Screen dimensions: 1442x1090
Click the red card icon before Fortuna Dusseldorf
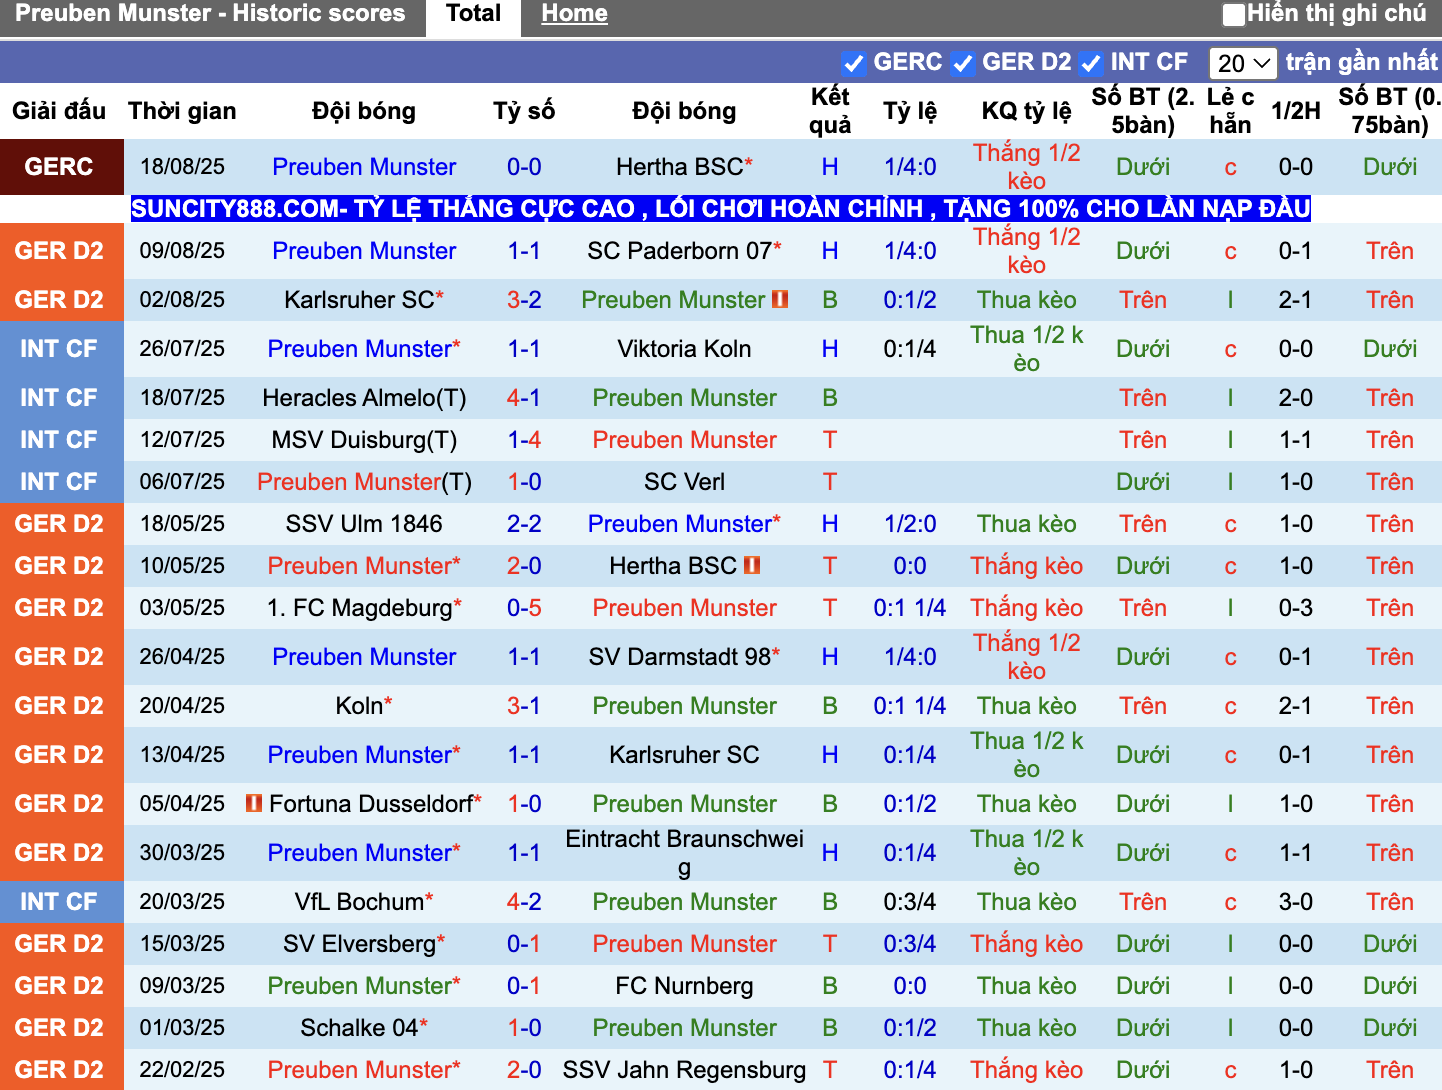254,803
